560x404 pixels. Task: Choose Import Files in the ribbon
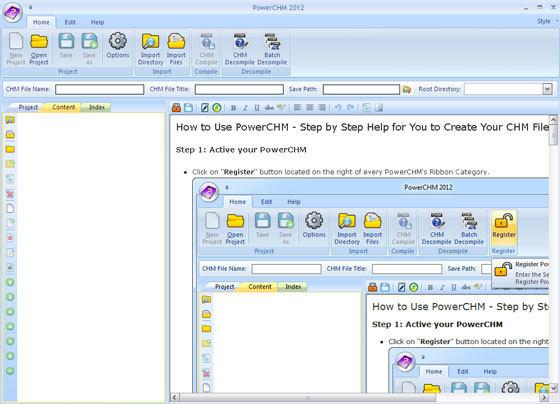tap(176, 49)
